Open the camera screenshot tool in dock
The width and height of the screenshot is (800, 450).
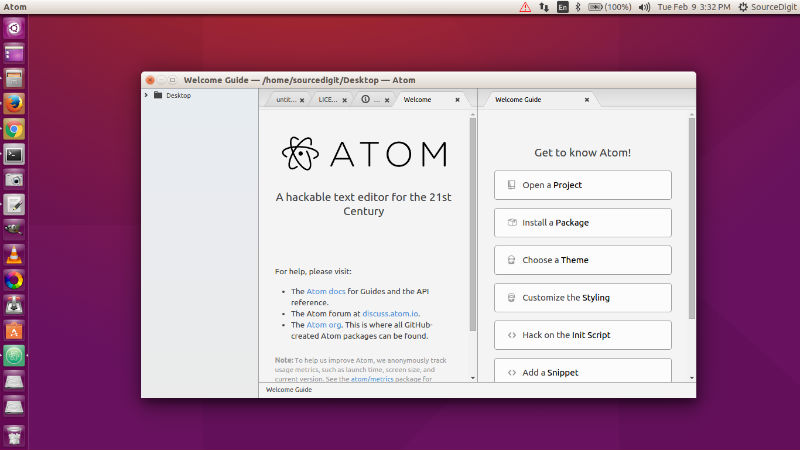[x=14, y=180]
